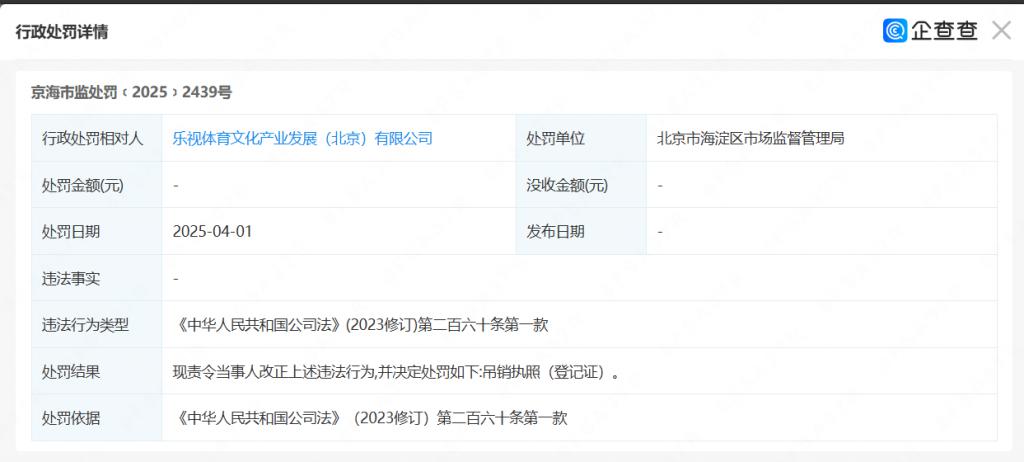Image resolution: width=1024 pixels, height=462 pixels.
Task: Click the 违法事实 label cell
Action: [x=97, y=278]
